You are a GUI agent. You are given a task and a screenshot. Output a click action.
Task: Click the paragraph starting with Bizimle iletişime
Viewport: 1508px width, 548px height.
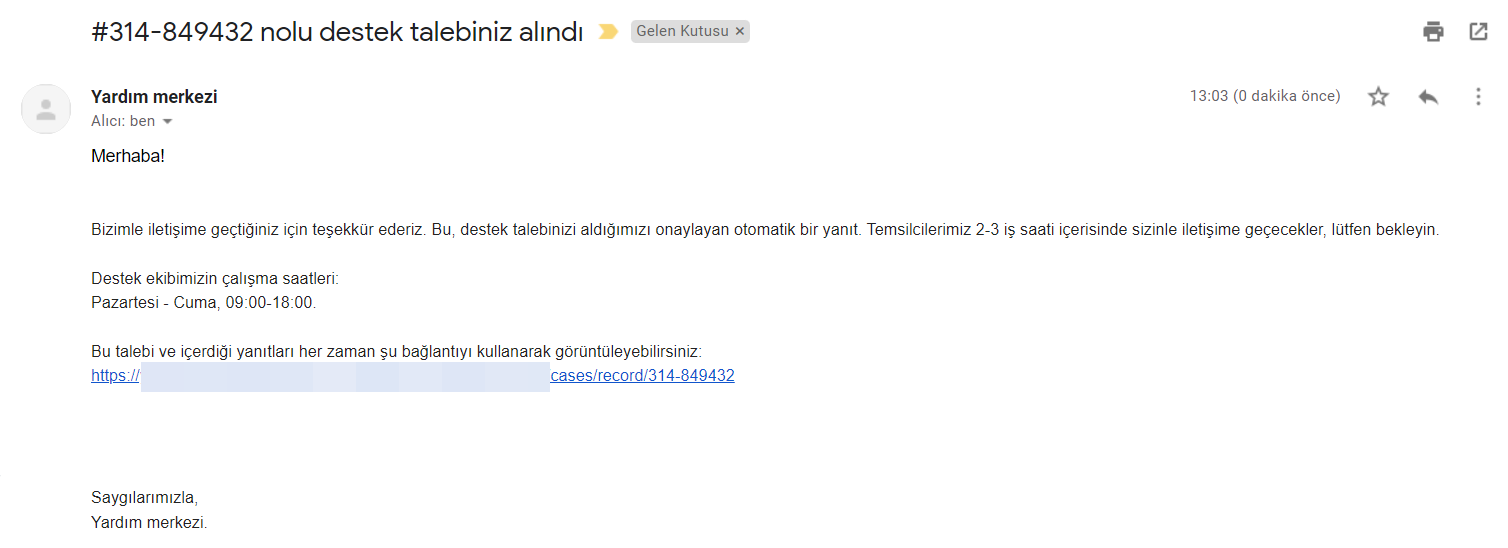coord(765,230)
